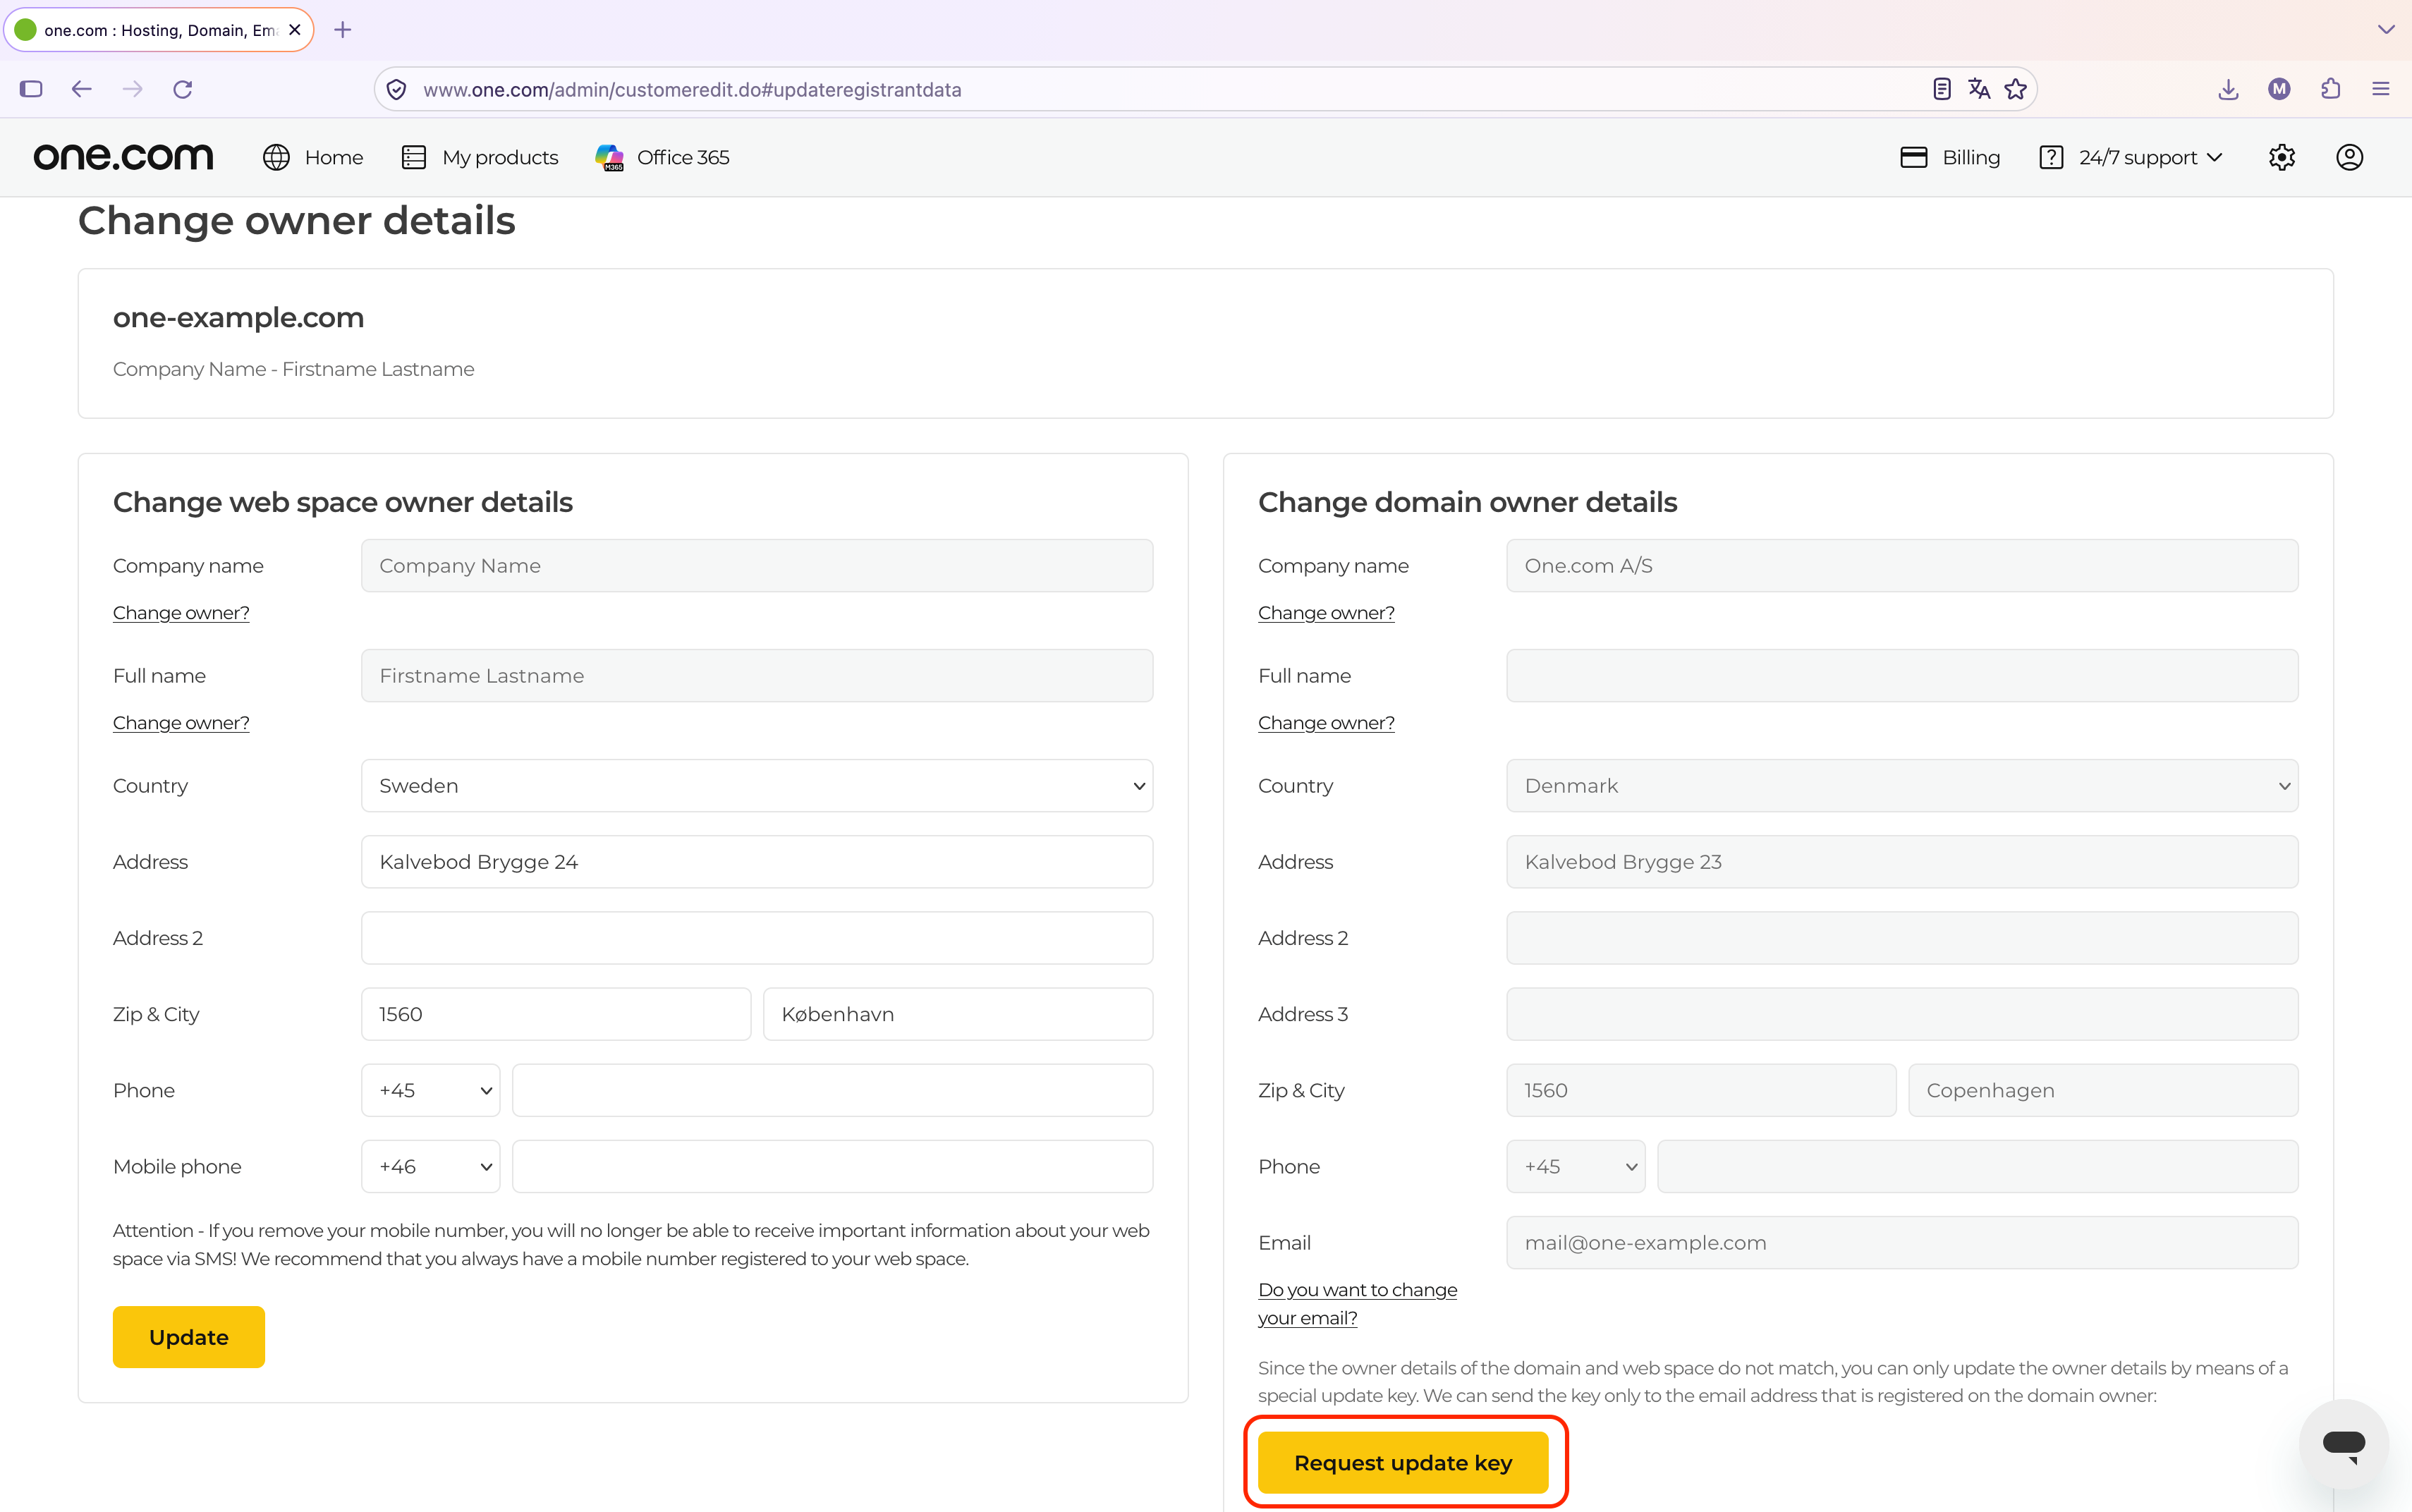Click the sidebar toggle icon
This screenshot has width=2412, height=1512.
click(x=31, y=89)
